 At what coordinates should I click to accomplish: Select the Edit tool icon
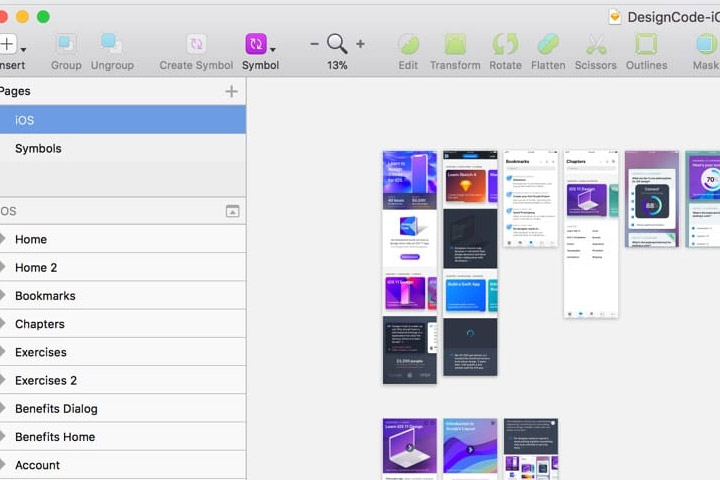(408, 45)
